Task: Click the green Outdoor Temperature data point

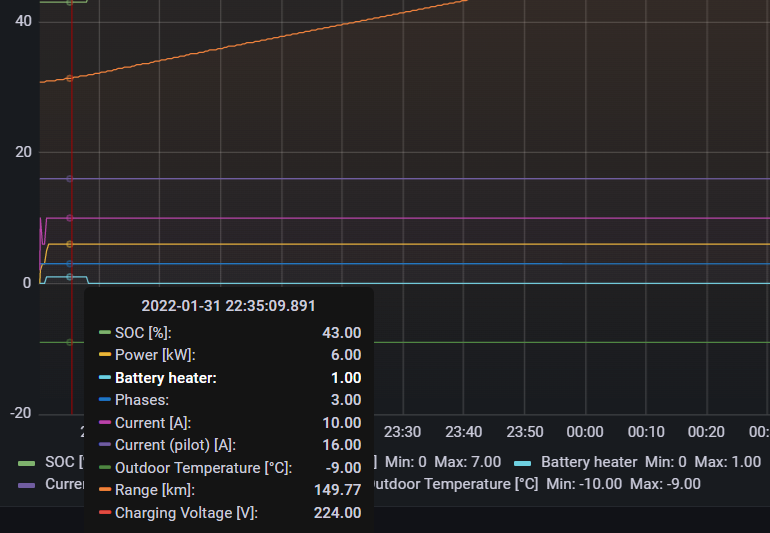Action: tap(69, 342)
